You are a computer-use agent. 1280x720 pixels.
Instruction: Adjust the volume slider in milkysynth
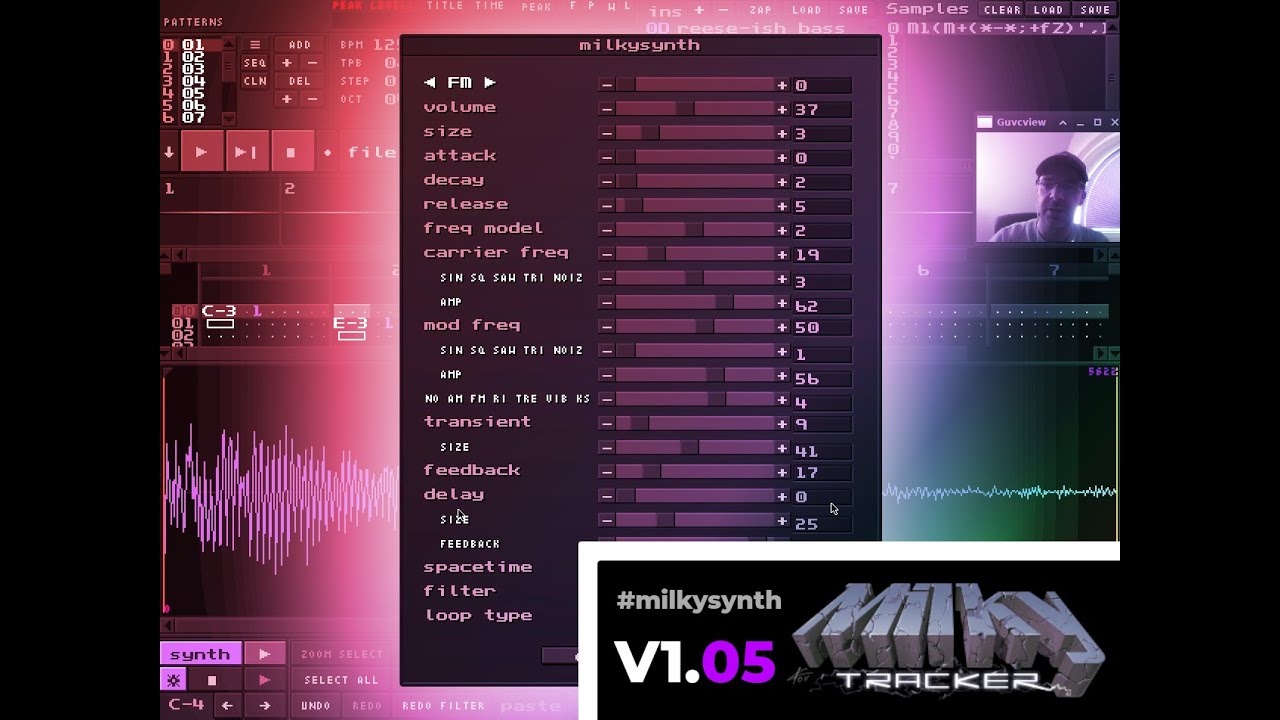click(695, 109)
